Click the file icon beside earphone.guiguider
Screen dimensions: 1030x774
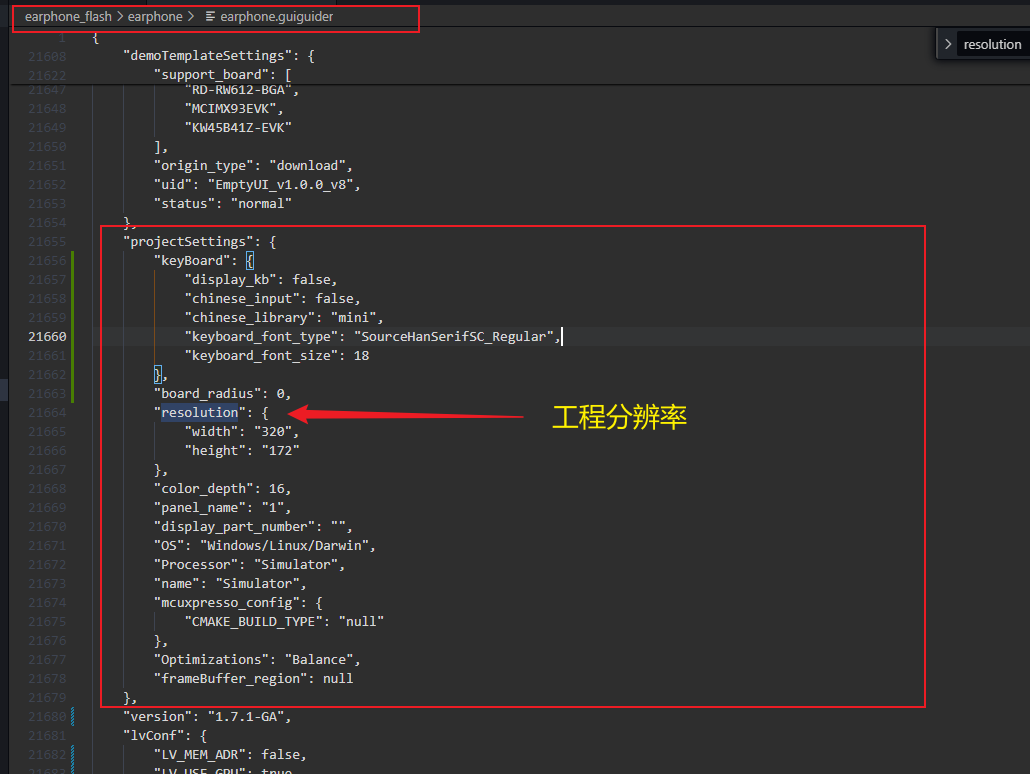pos(210,16)
